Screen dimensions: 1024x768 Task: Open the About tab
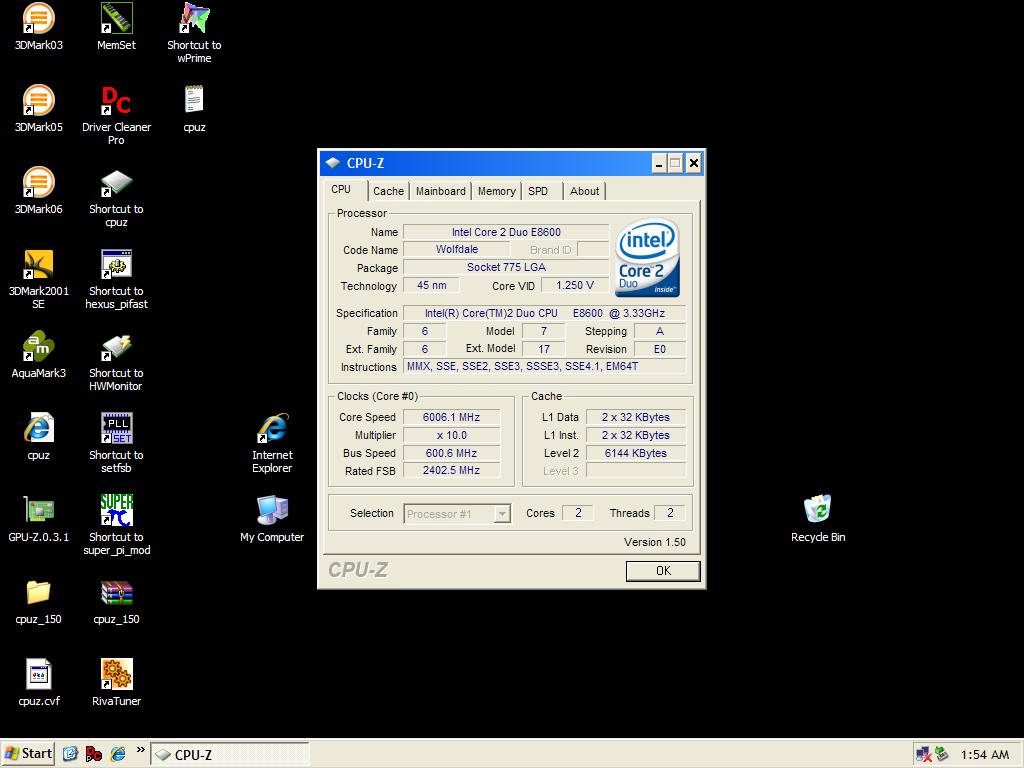coord(584,191)
